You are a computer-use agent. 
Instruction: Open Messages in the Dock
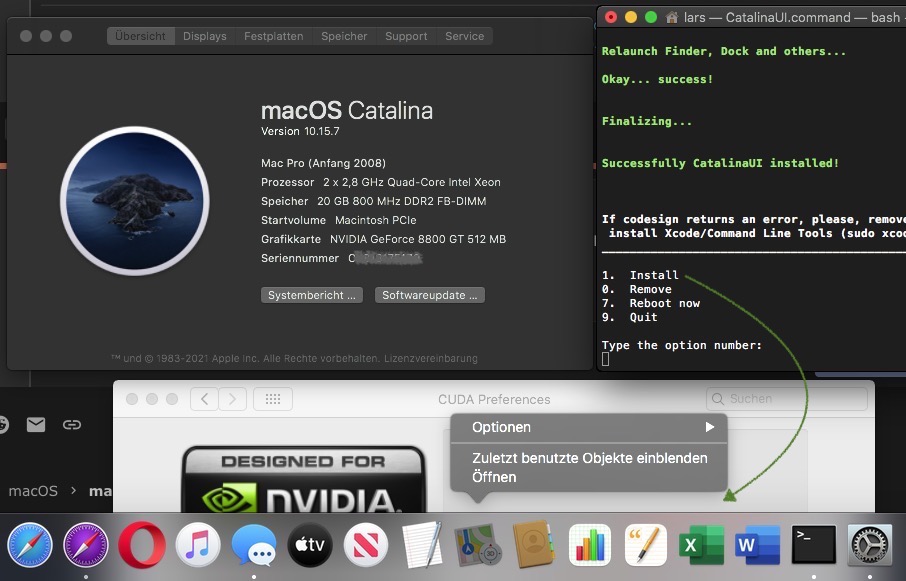click(x=254, y=545)
